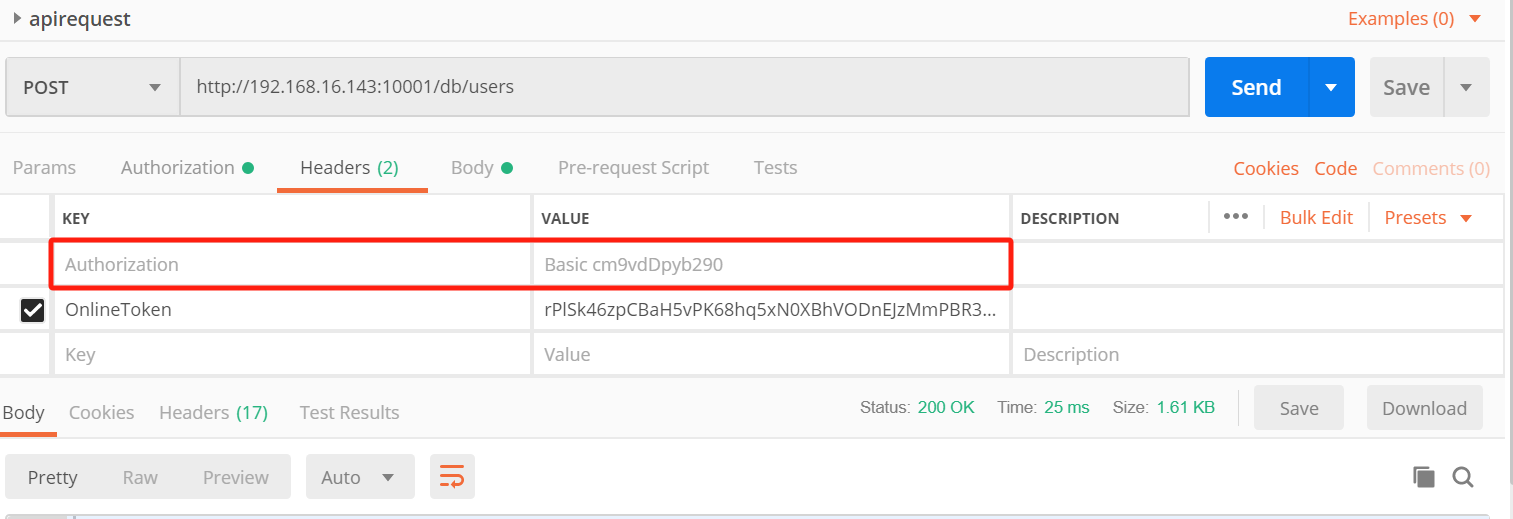Switch to the Authorization tab
Image resolution: width=1513 pixels, height=519 pixels.
point(186,167)
